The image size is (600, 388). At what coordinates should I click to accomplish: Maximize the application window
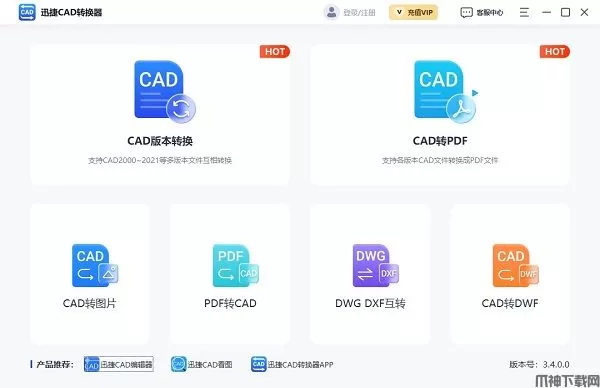point(565,13)
